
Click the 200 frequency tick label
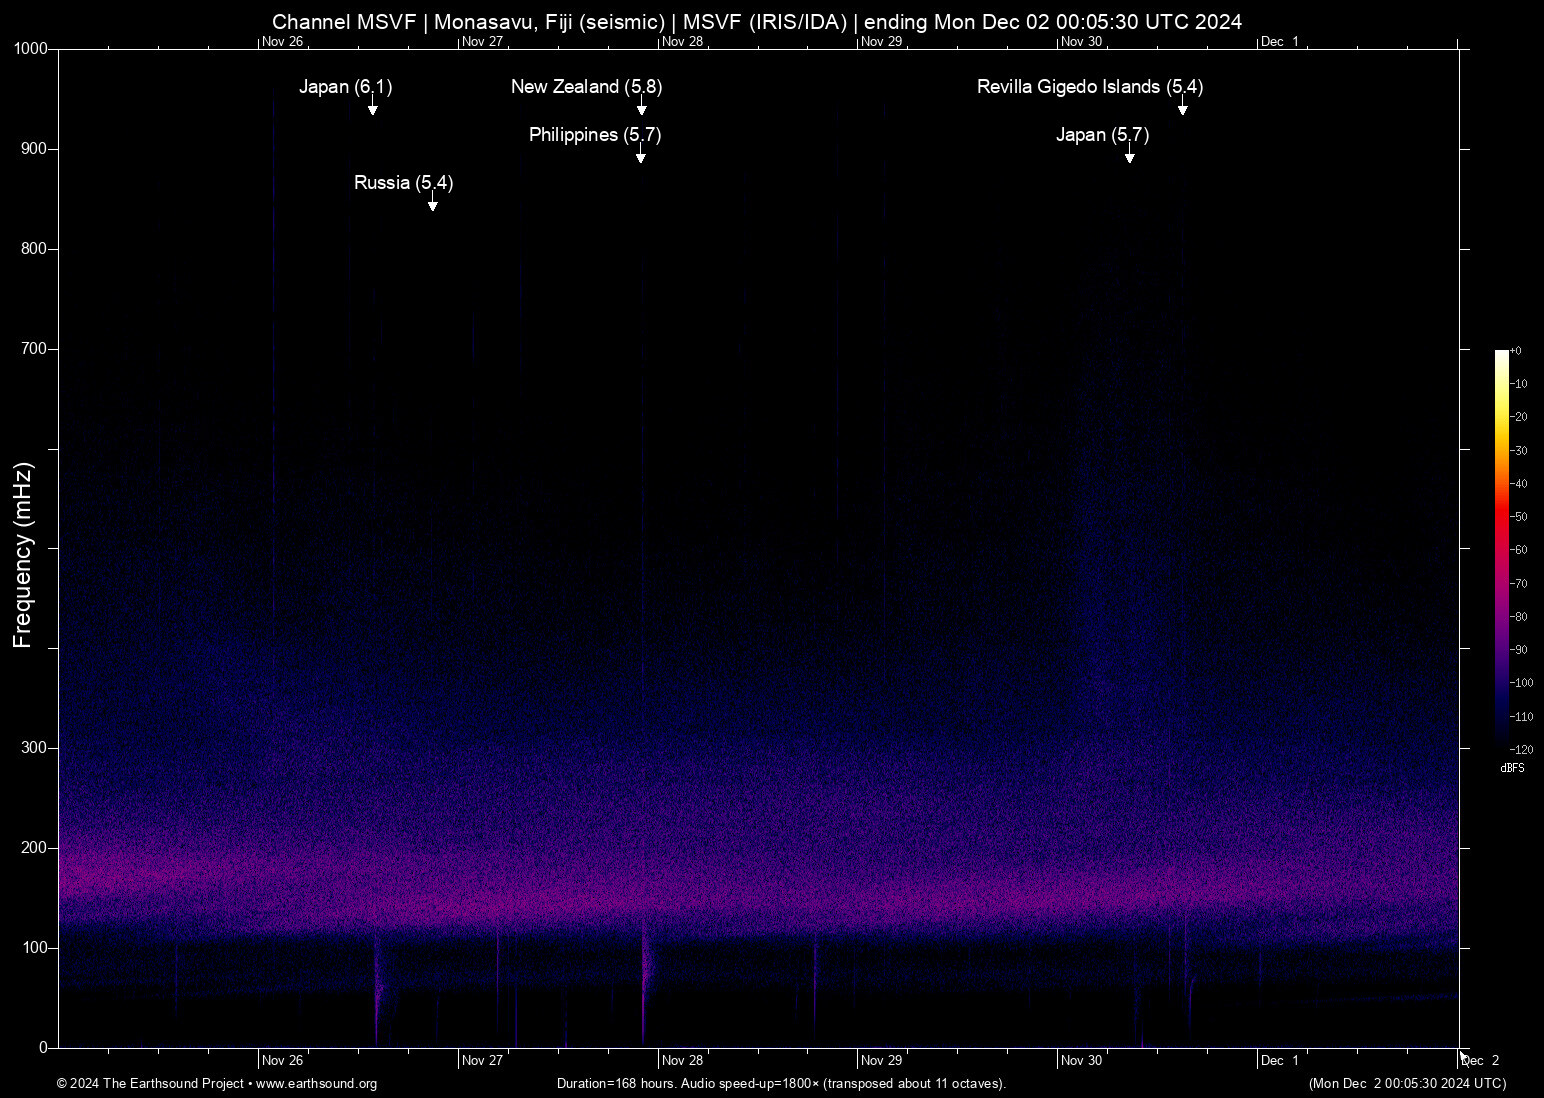34,848
